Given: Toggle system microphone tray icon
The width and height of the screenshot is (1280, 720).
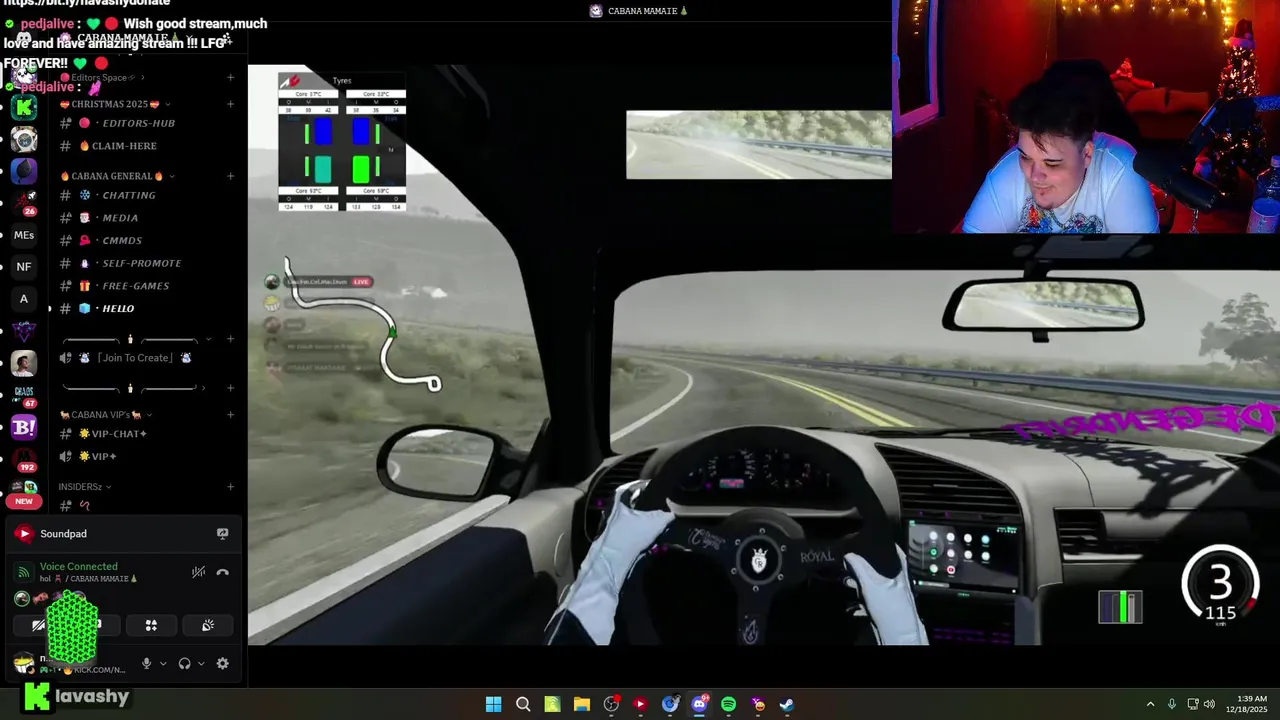Looking at the screenshot, I should (1171, 704).
